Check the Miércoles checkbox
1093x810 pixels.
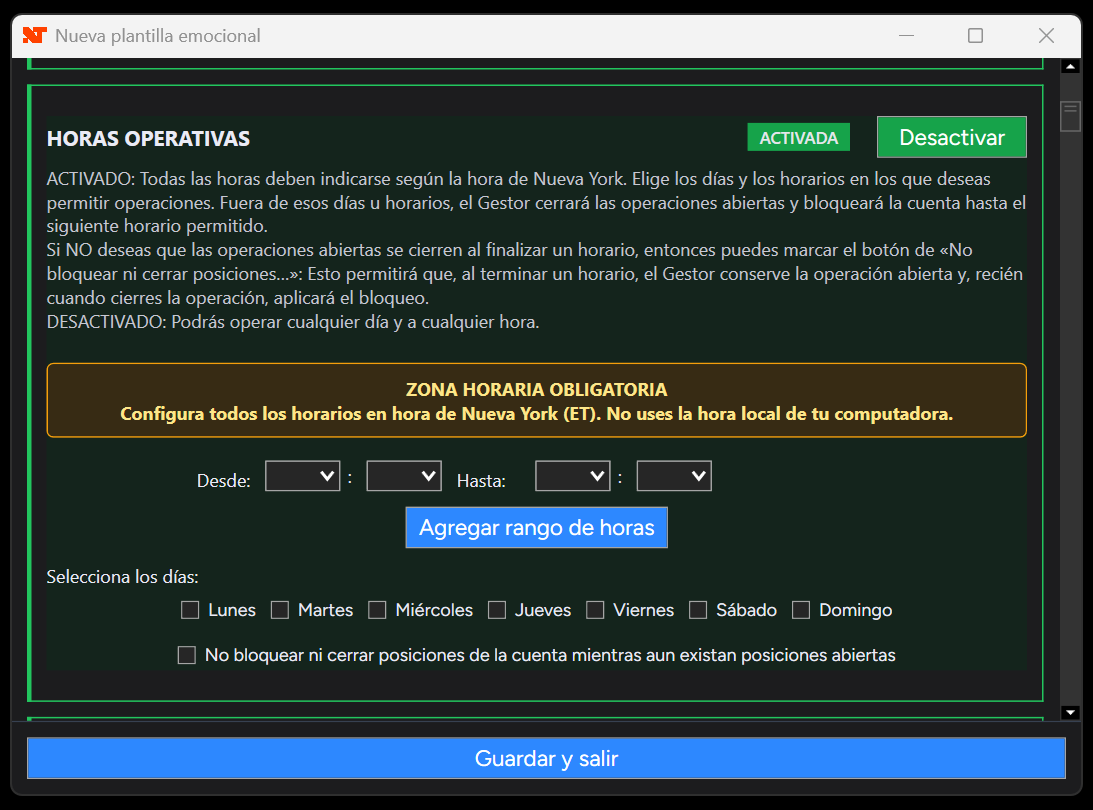[377, 610]
